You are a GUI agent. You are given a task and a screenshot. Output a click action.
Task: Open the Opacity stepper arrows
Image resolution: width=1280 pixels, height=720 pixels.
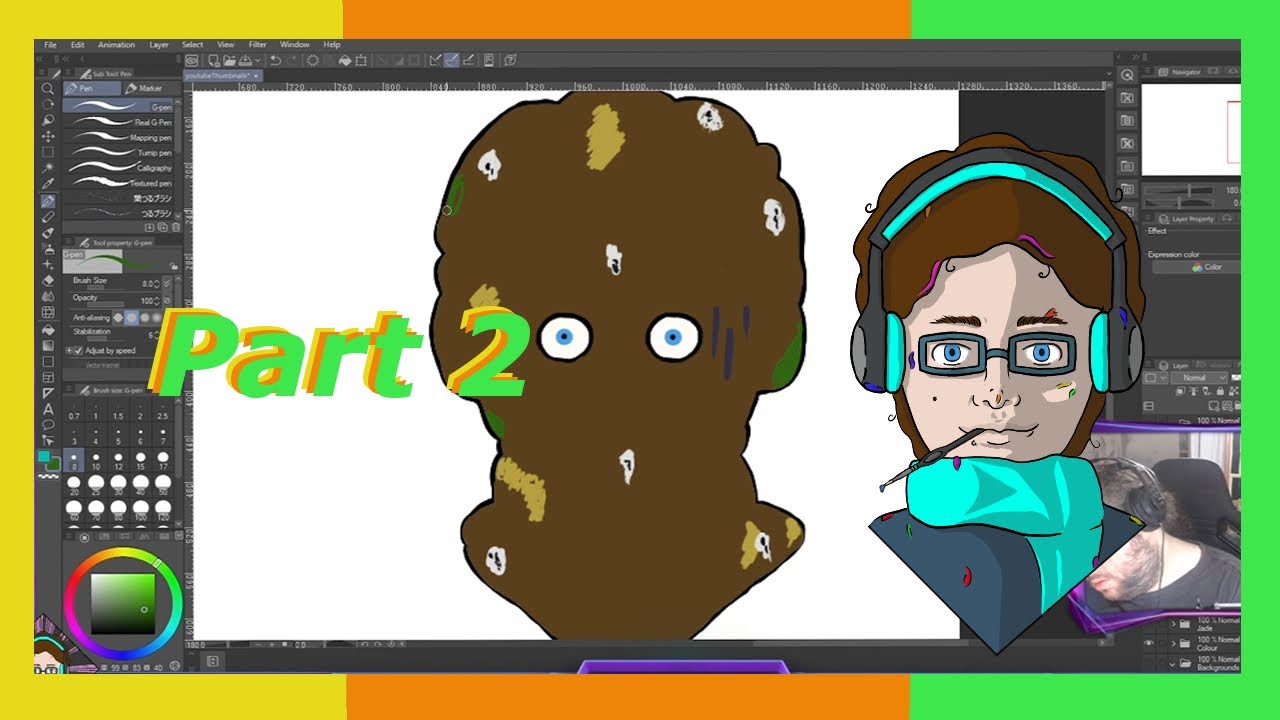click(156, 300)
